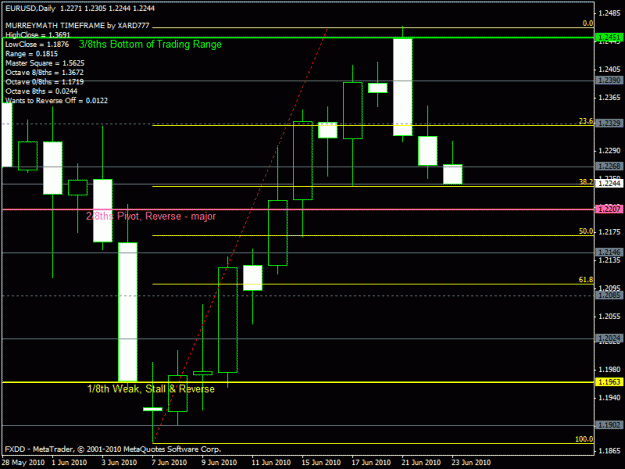
Task: Click Wants to Reverse Off = 0.0122
Action: tap(56, 100)
